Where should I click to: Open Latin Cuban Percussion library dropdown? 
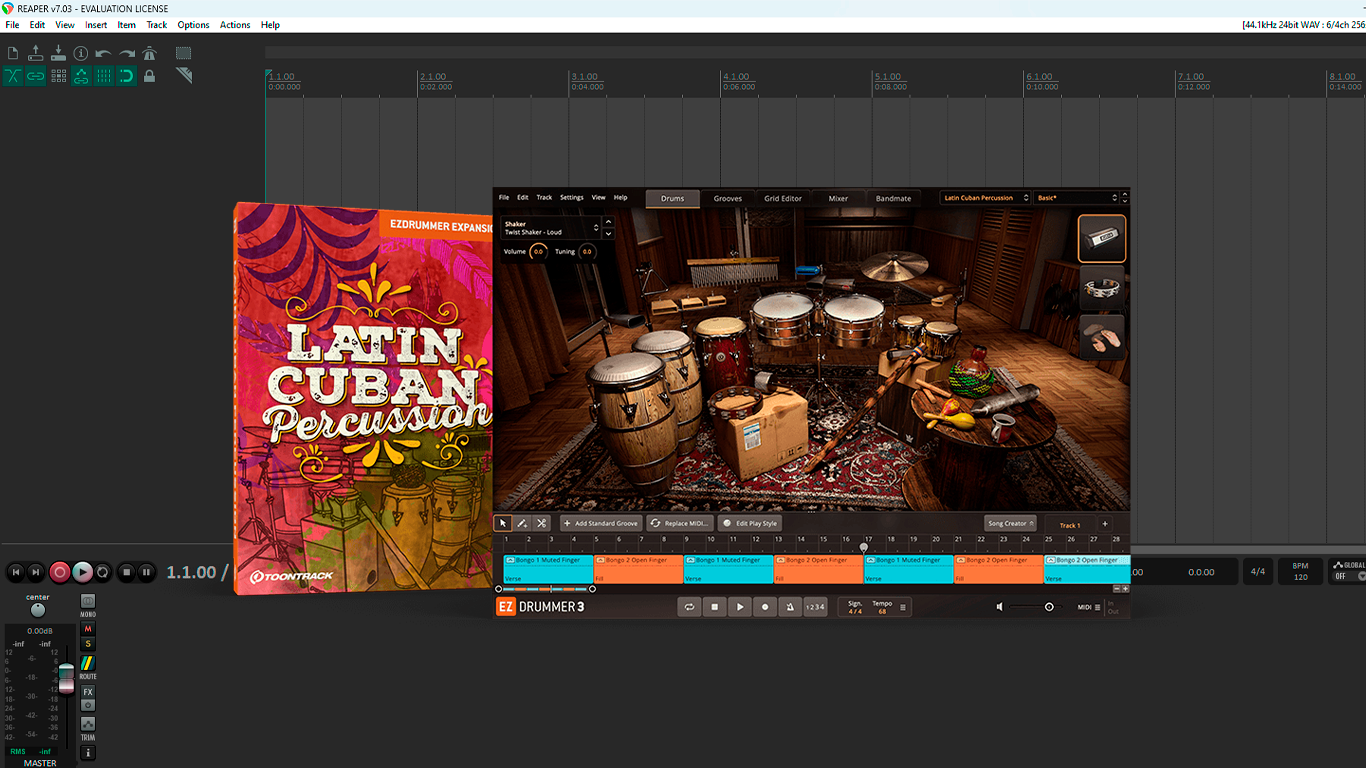(x=985, y=198)
